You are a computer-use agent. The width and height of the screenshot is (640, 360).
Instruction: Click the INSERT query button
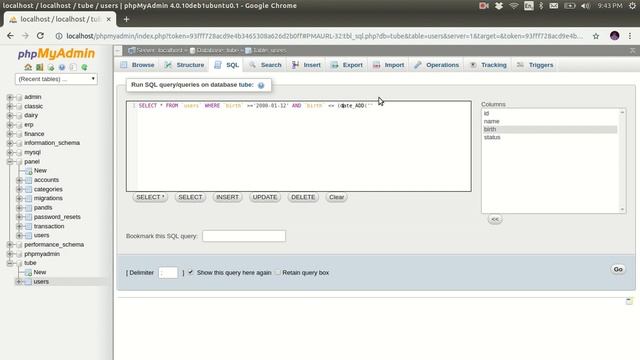point(227,197)
